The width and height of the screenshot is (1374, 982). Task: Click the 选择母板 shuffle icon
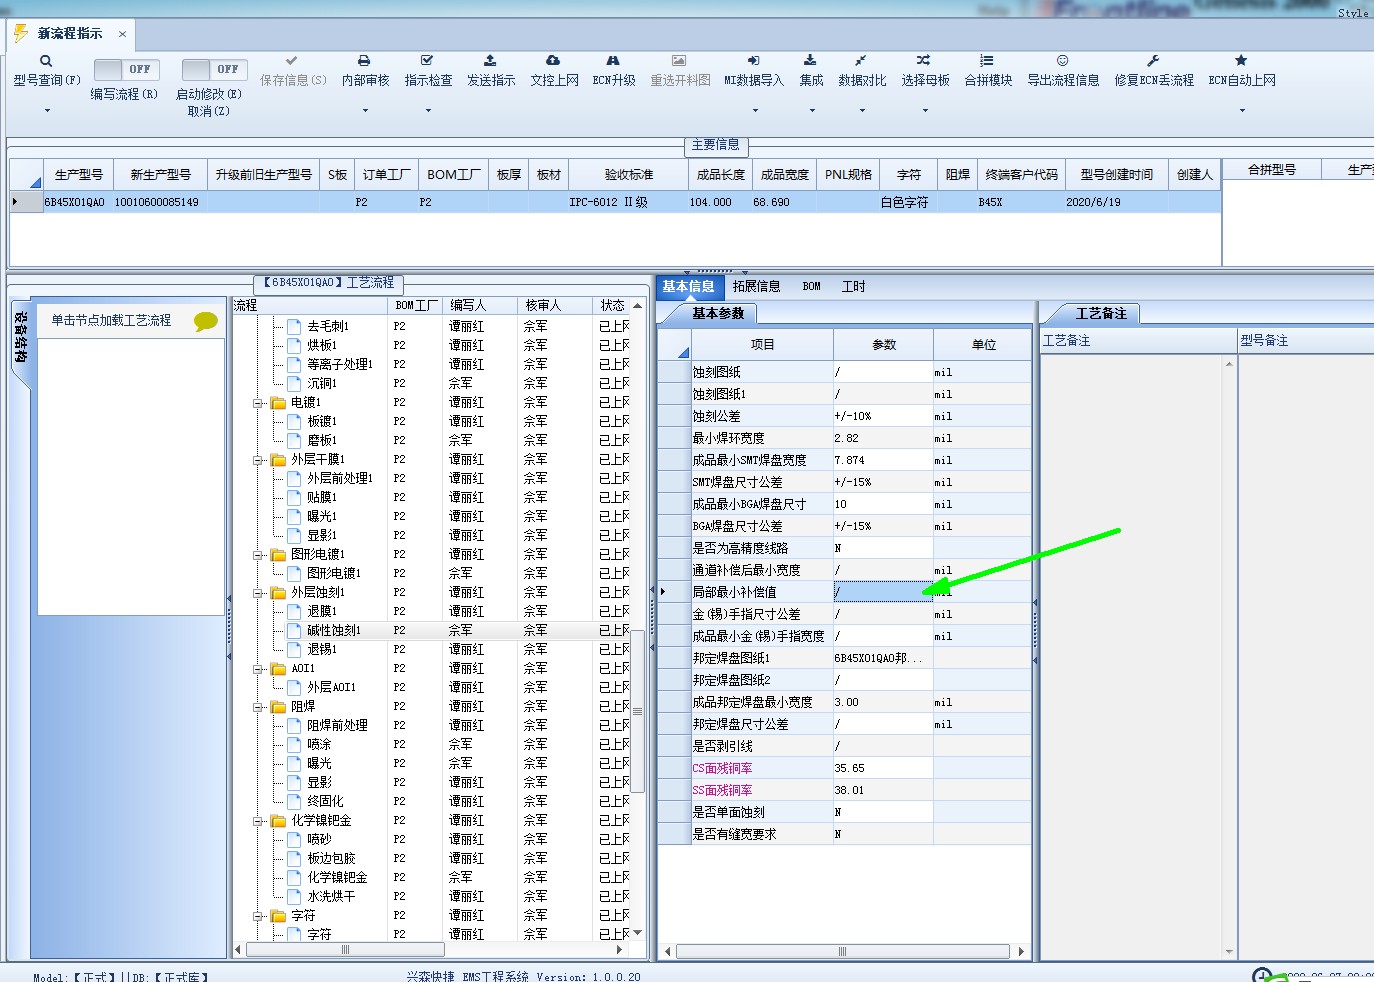coord(924,61)
